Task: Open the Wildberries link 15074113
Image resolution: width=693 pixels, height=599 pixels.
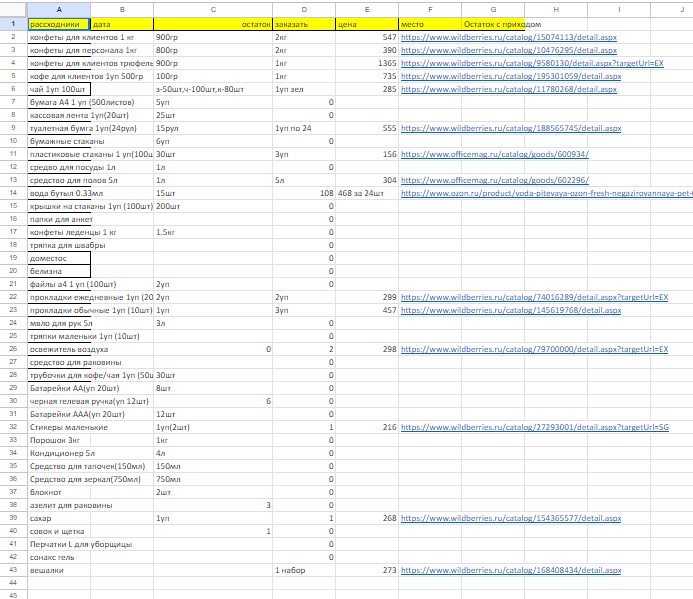Action: coord(509,36)
